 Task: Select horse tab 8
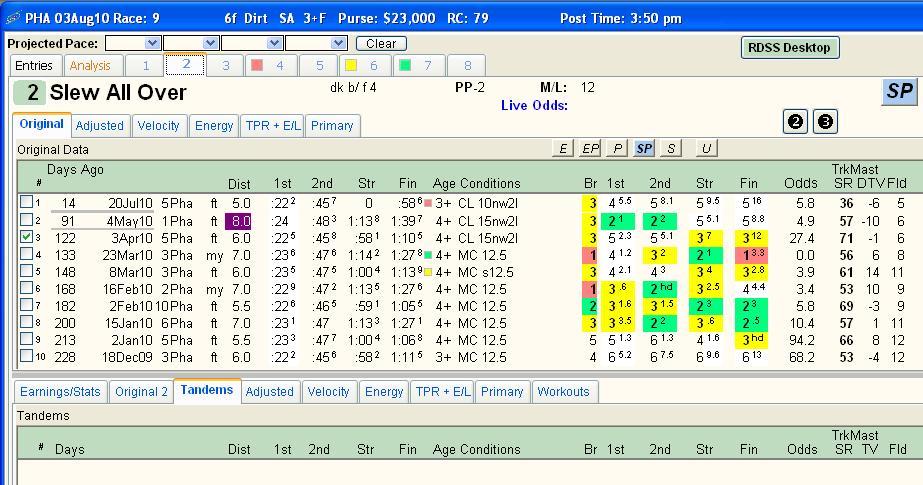tap(467, 65)
